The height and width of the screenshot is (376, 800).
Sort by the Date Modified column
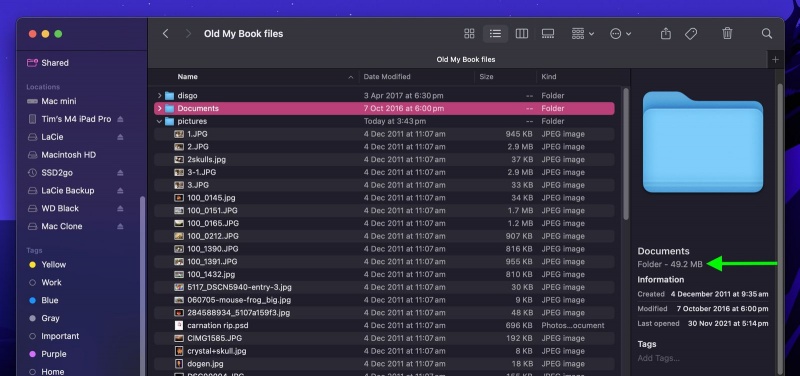[x=387, y=77]
